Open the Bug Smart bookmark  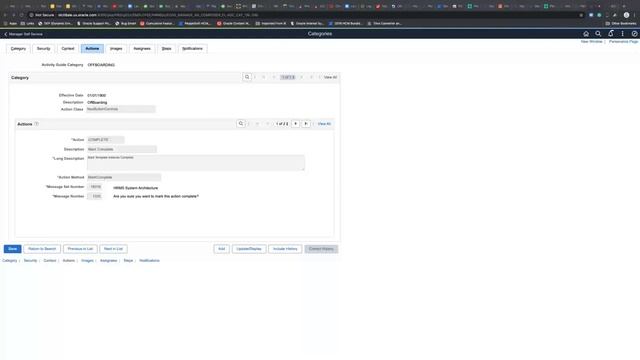[126, 24]
